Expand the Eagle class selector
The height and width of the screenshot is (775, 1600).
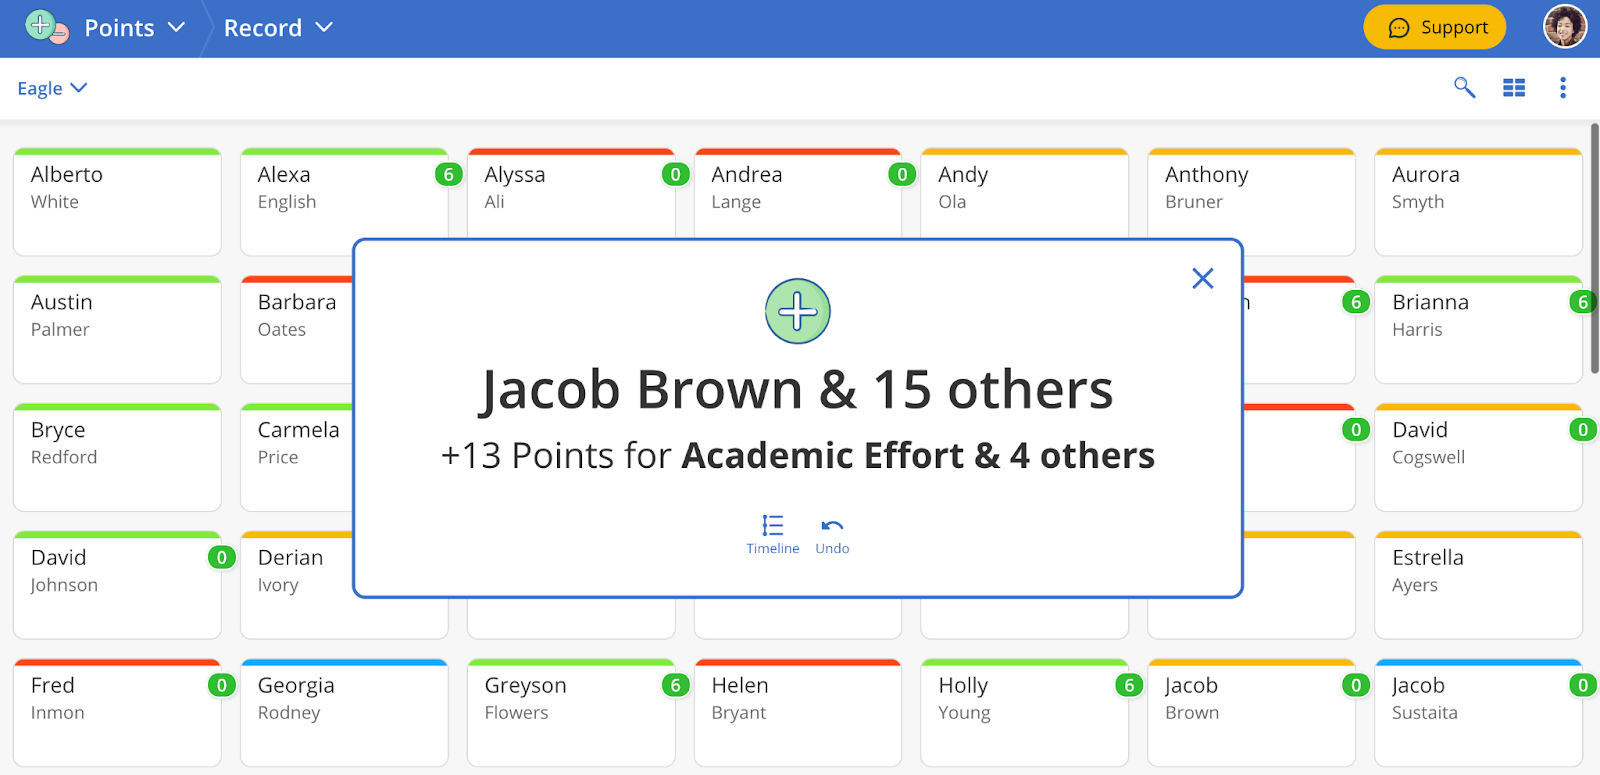click(x=52, y=88)
